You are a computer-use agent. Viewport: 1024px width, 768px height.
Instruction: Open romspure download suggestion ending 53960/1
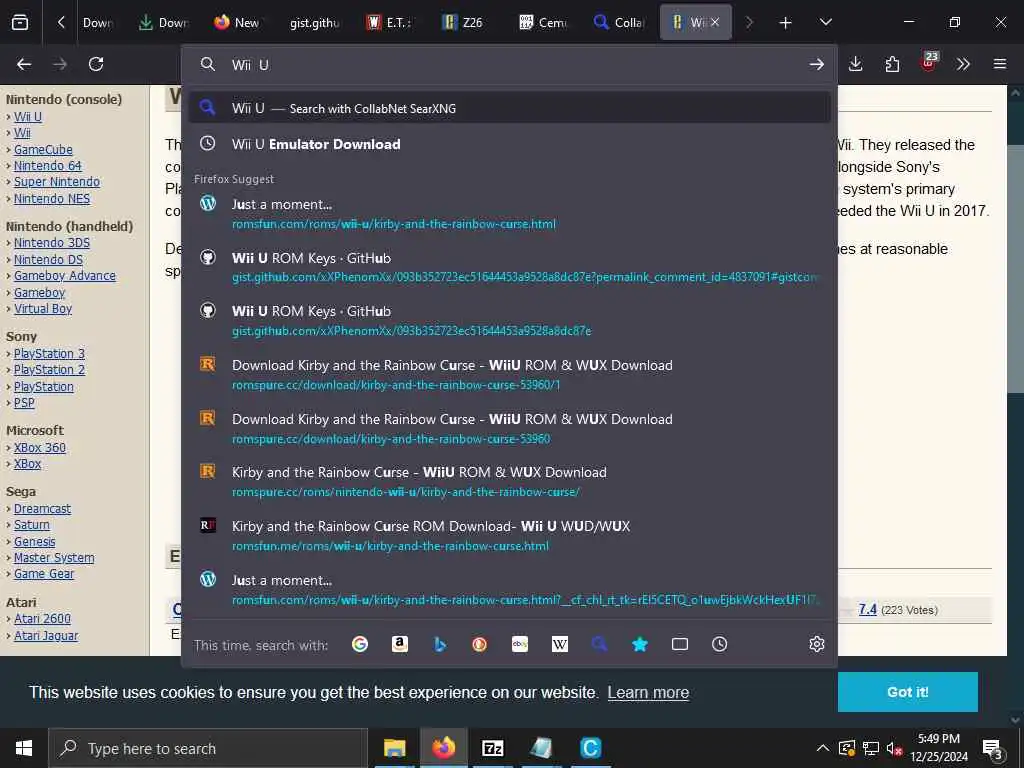coord(509,374)
